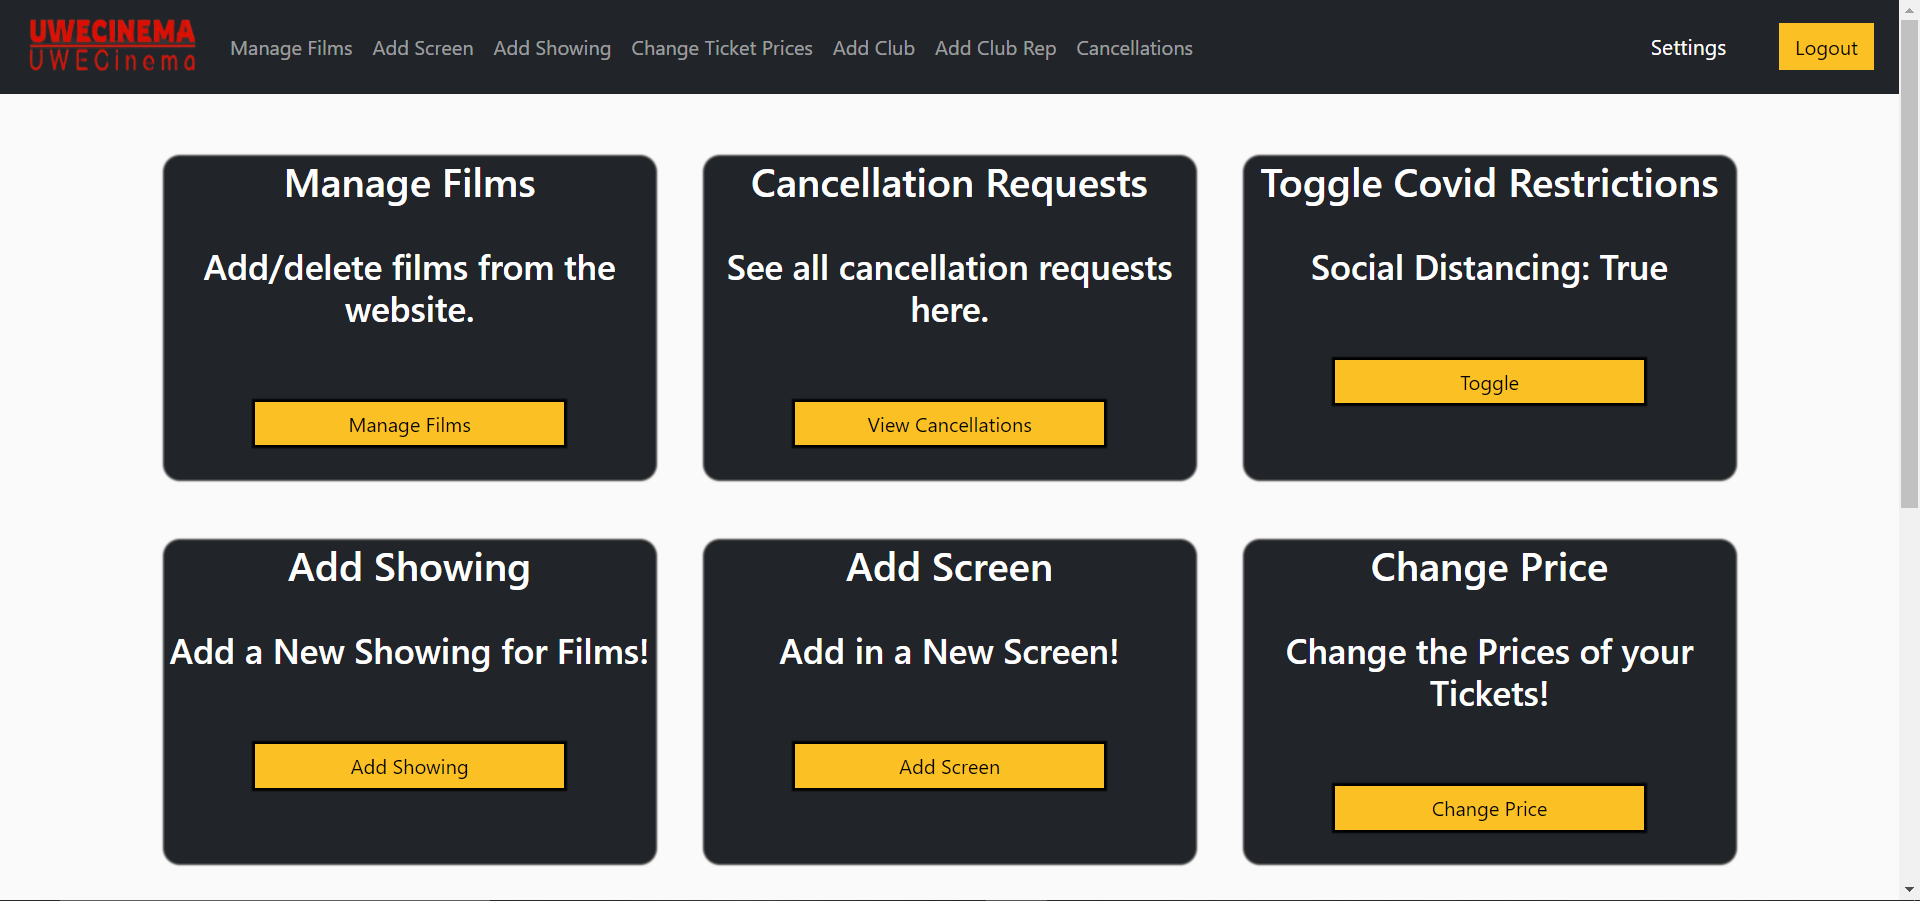Open Add Screen in the navbar
Viewport: 1920px width, 901px height.
click(x=422, y=48)
